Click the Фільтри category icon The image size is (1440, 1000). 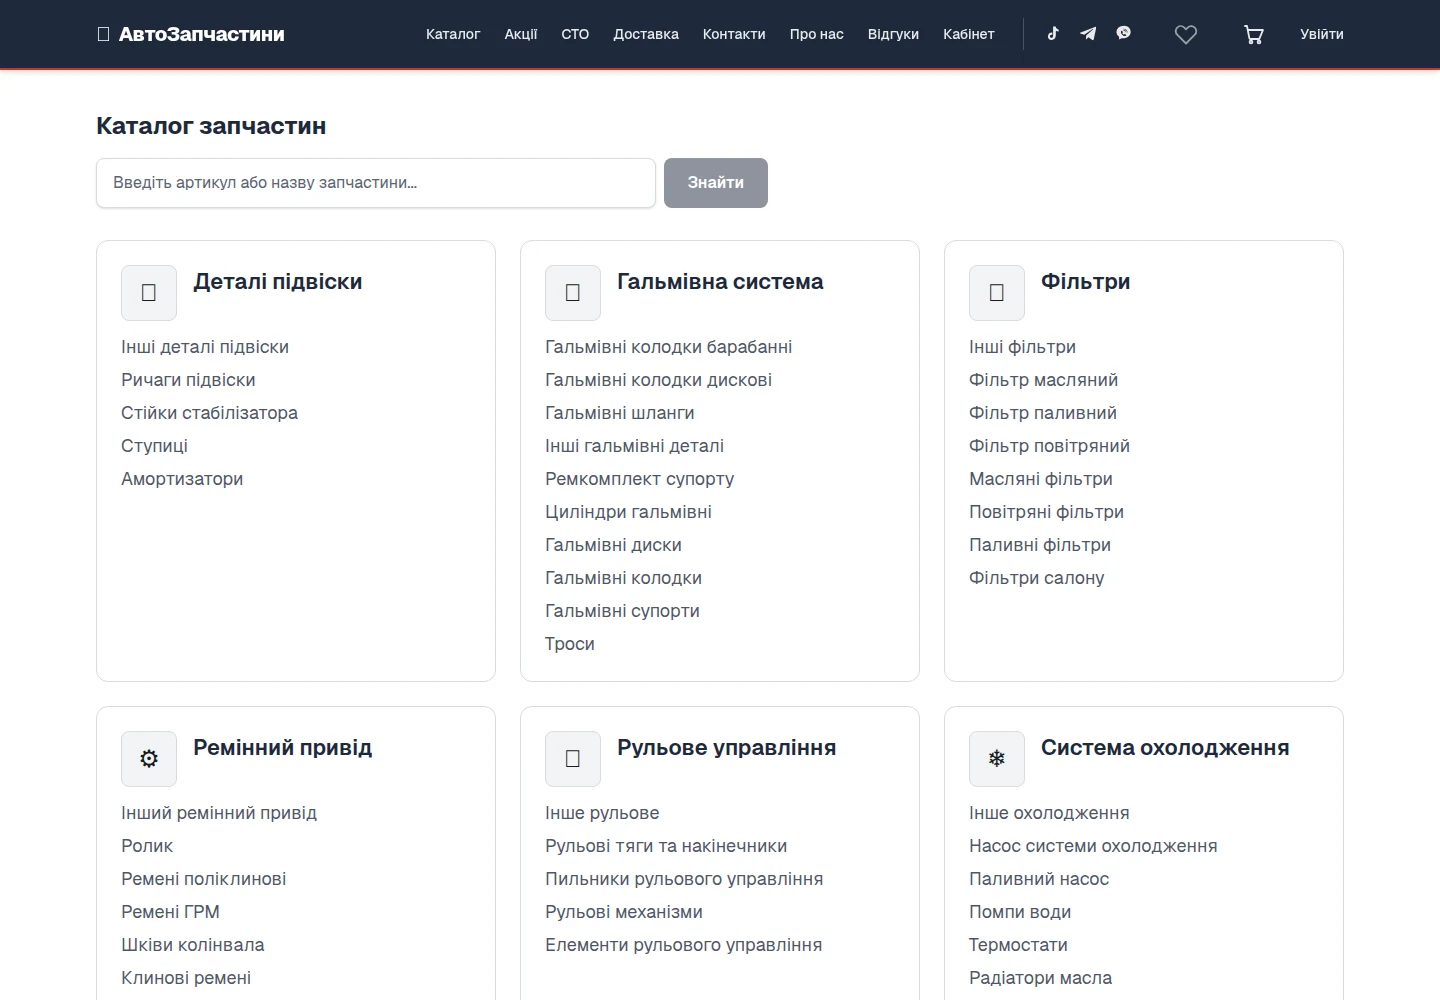[x=997, y=293]
